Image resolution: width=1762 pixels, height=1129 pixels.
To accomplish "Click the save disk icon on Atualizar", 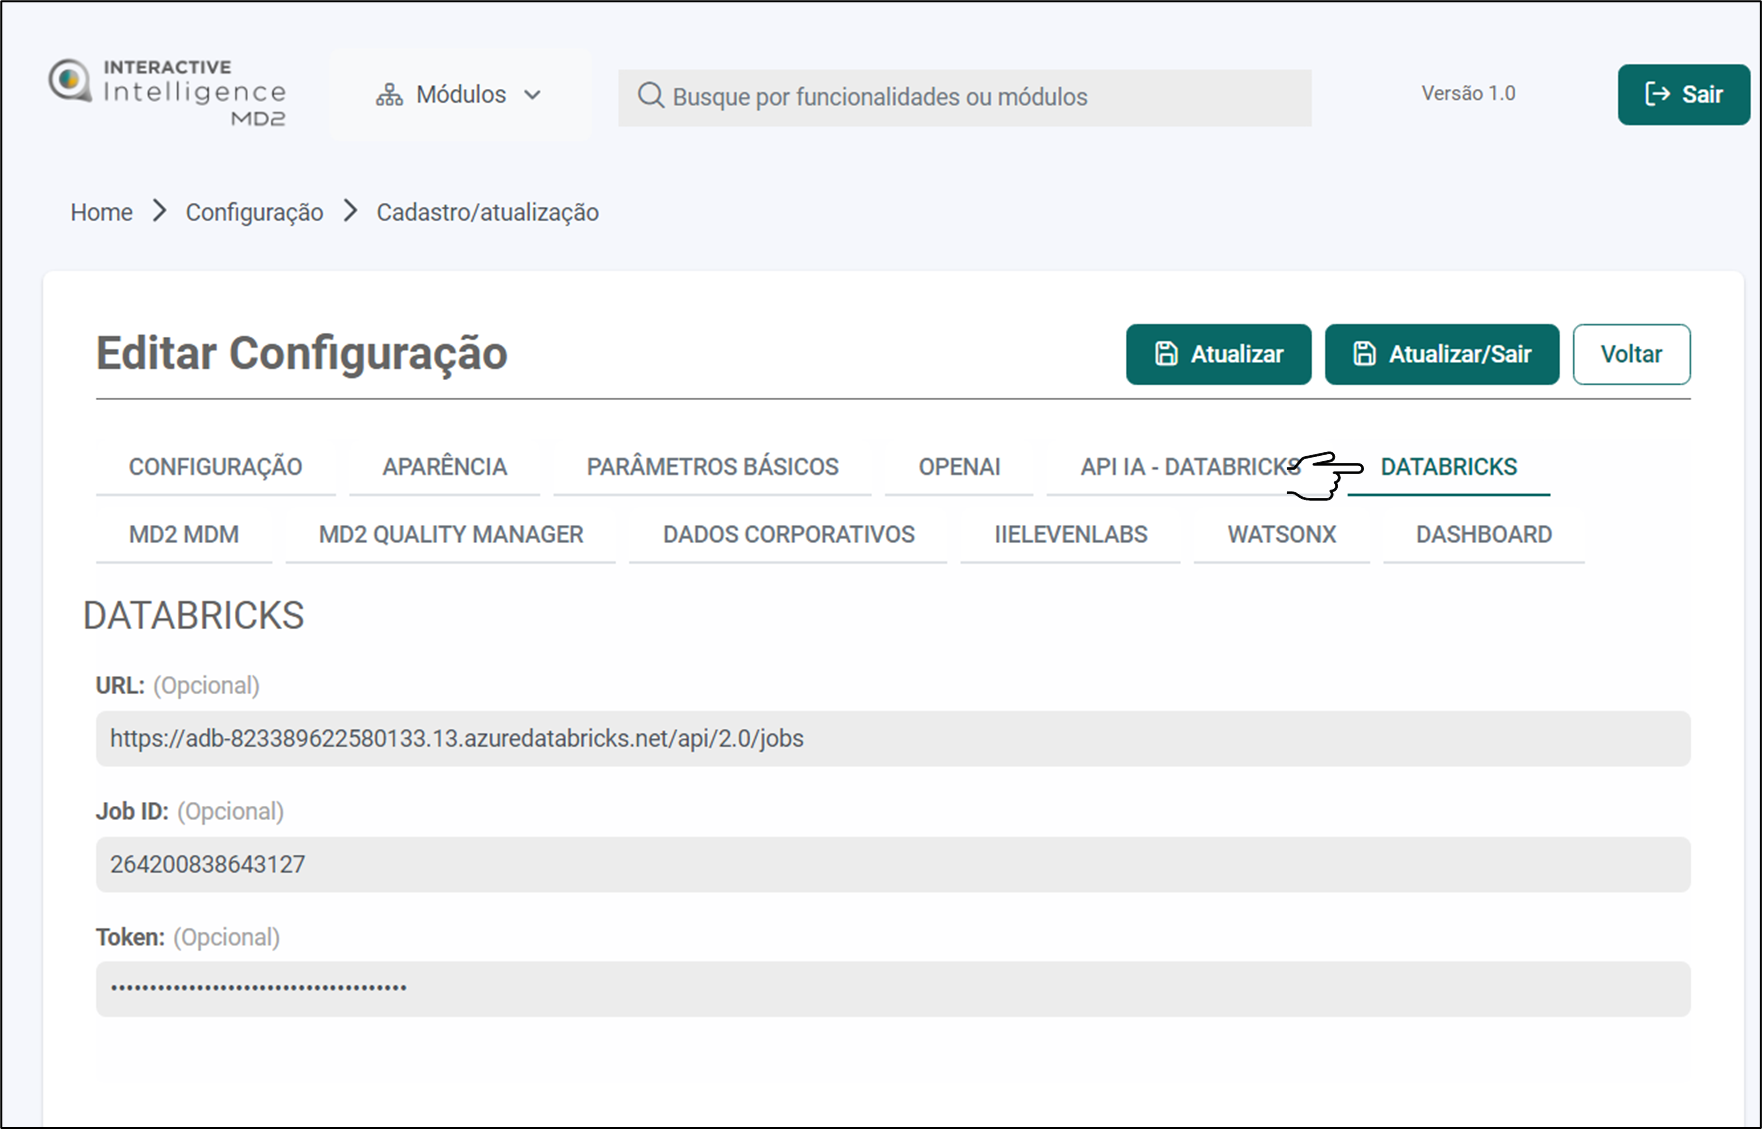I will tap(1166, 354).
